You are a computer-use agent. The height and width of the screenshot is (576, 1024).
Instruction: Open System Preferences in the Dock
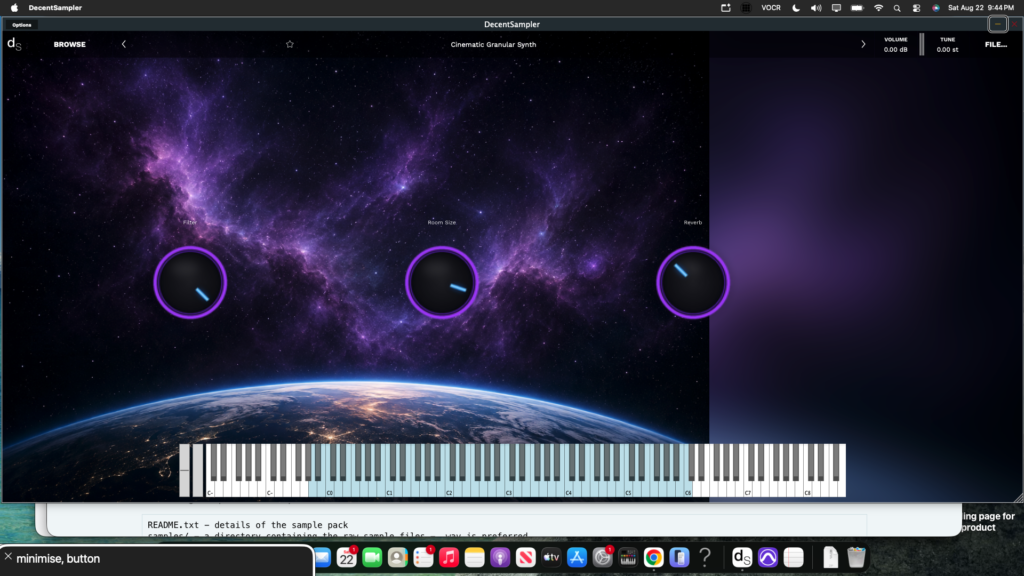tap(602, 557)
